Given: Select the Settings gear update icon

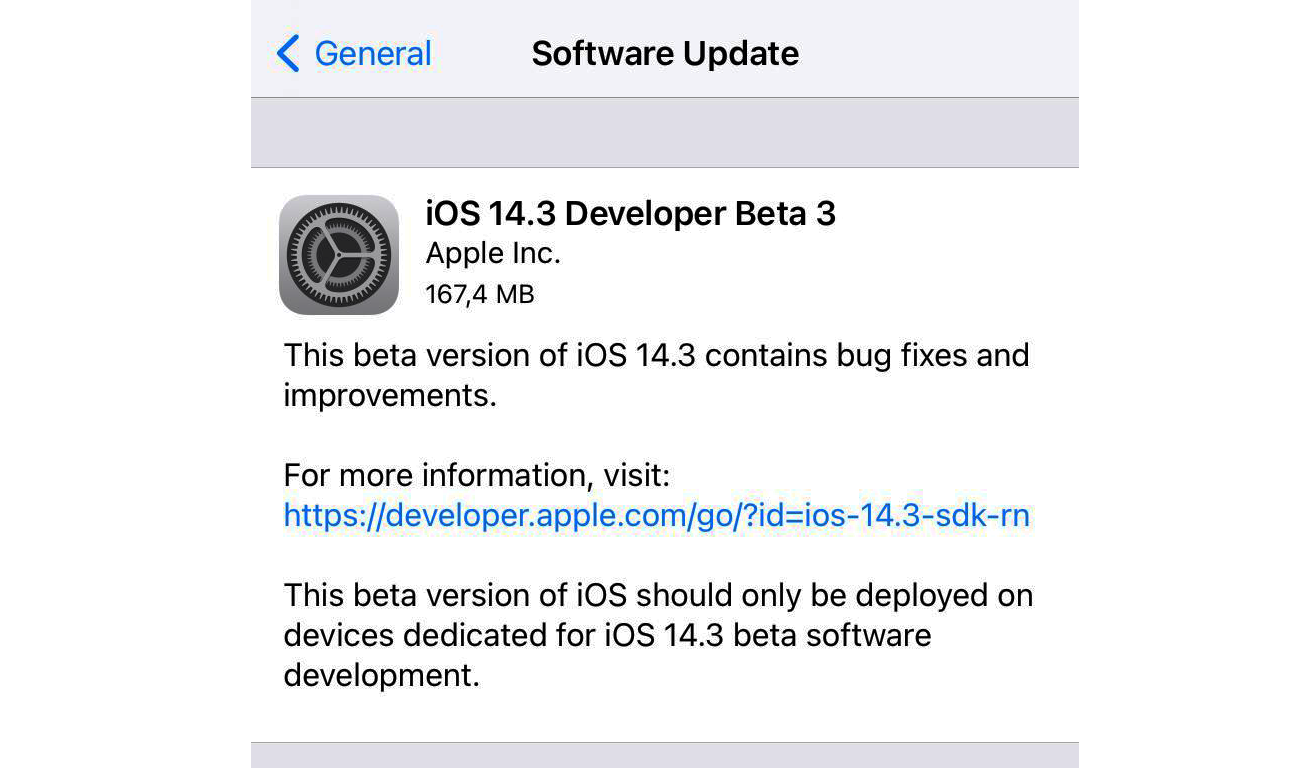Looking at the screenshot, I should coord(339,255).
